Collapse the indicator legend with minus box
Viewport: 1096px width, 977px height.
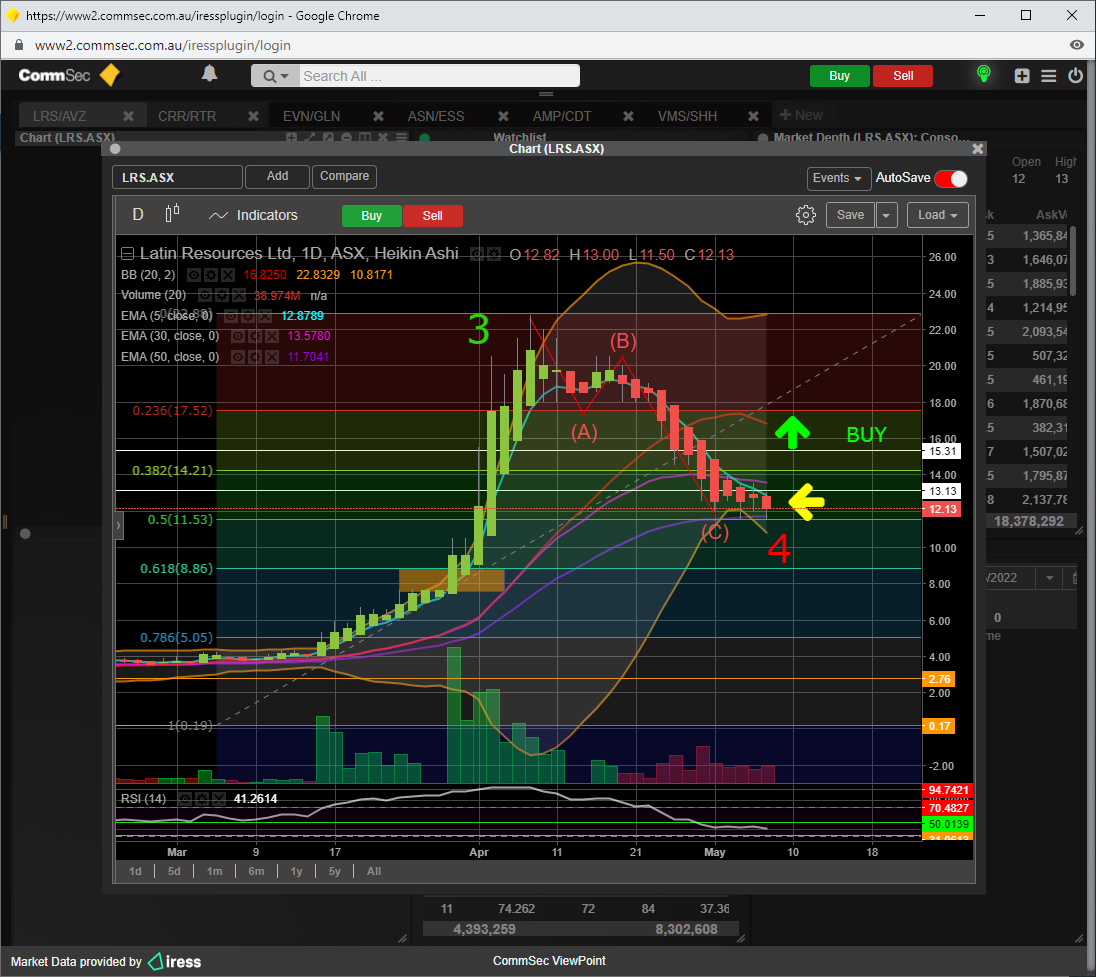pyautogui.click(x=127, y=254)
